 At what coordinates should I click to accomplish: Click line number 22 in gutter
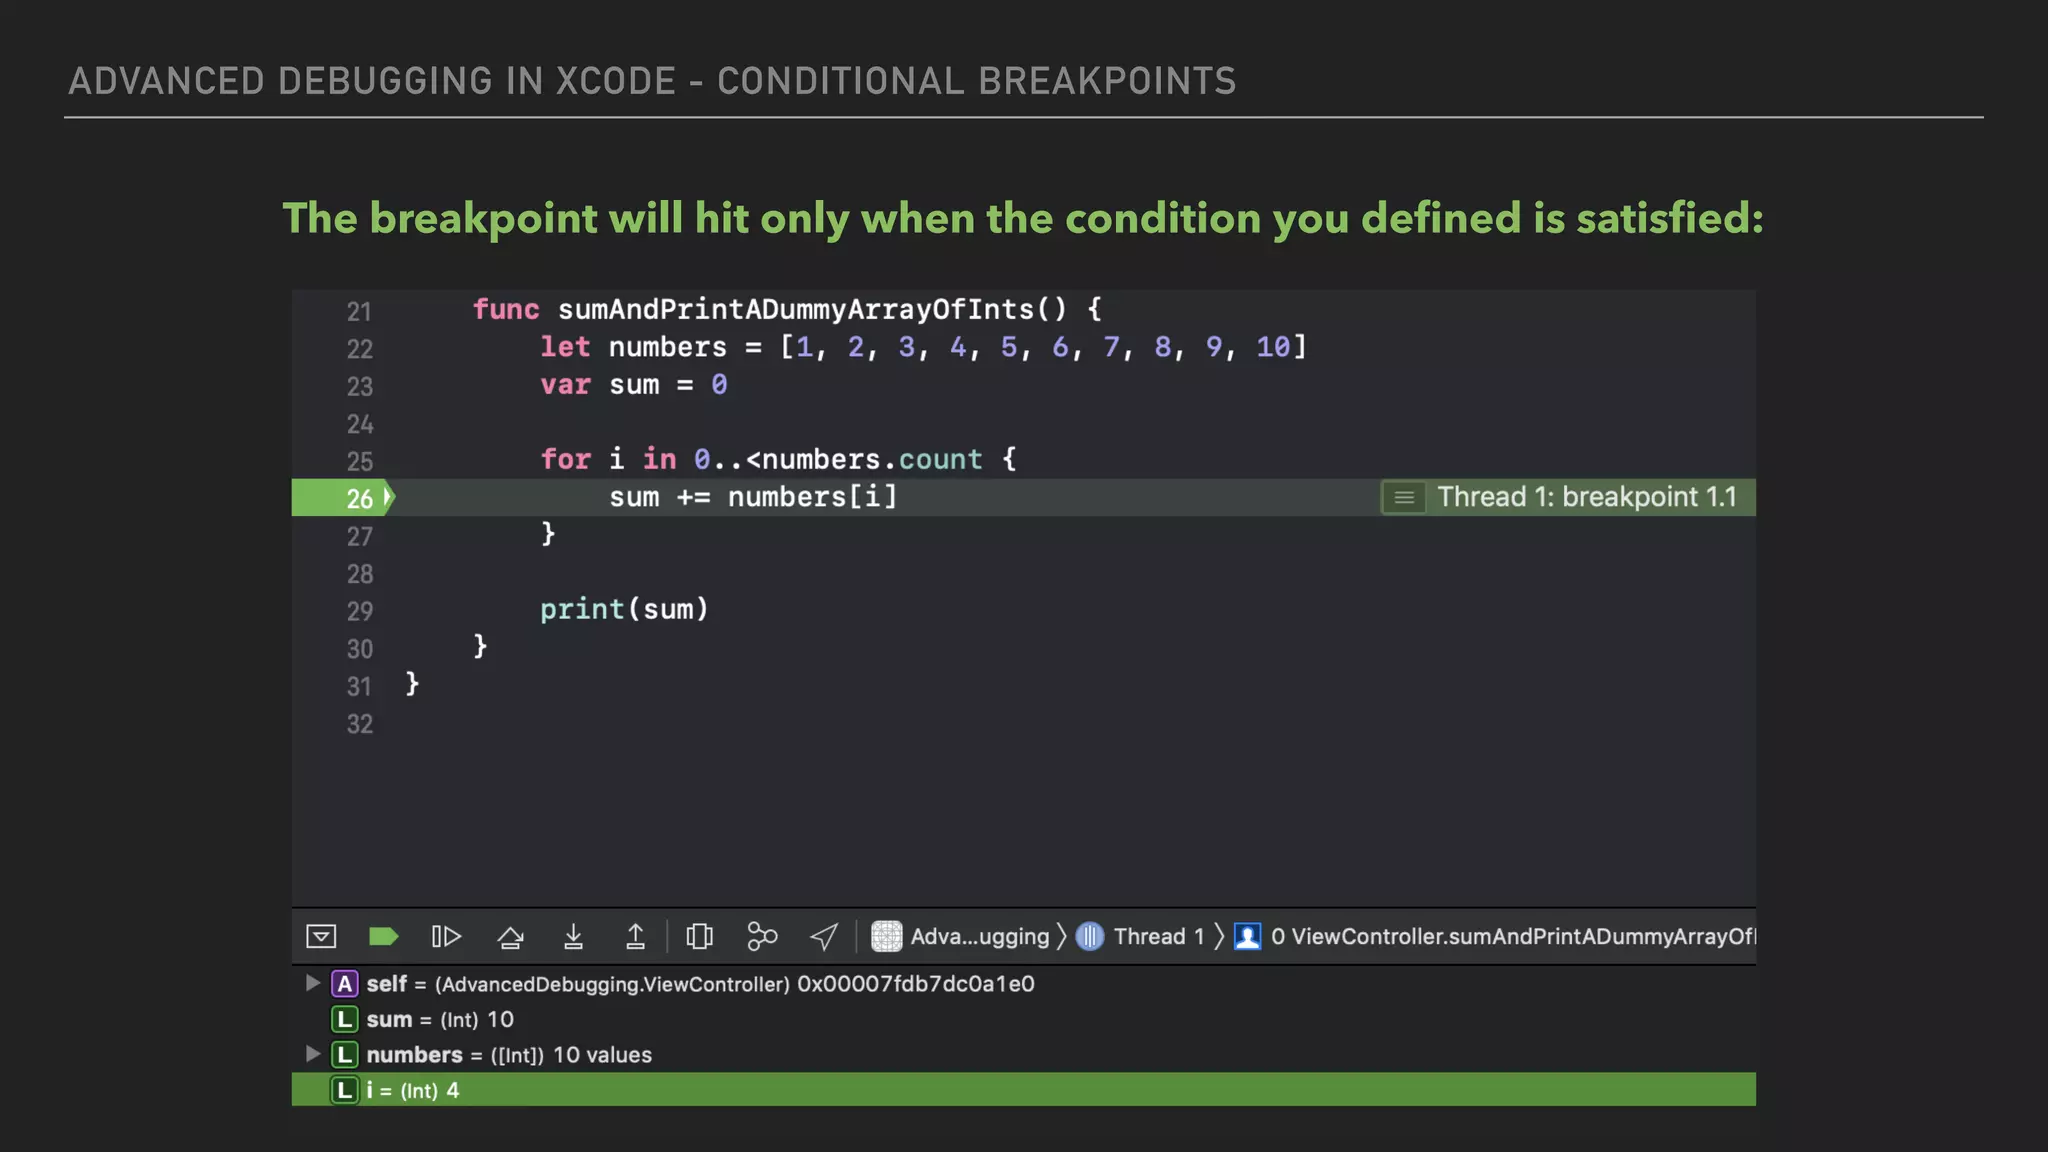coord(359,348)
